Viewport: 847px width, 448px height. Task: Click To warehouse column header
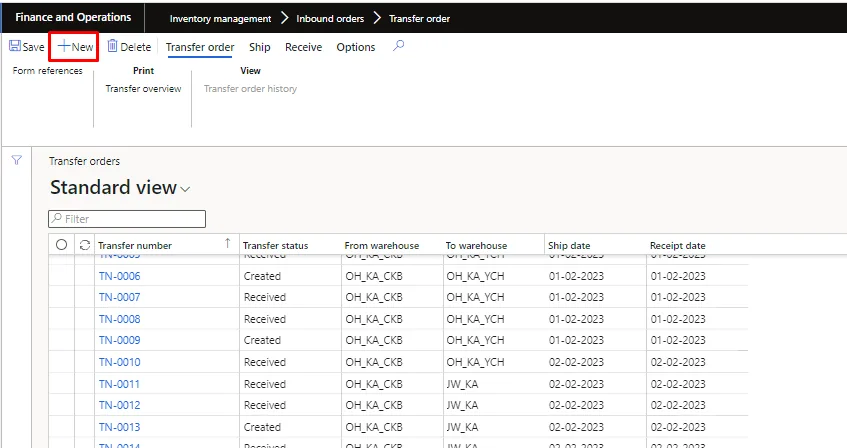coord(476,245)
